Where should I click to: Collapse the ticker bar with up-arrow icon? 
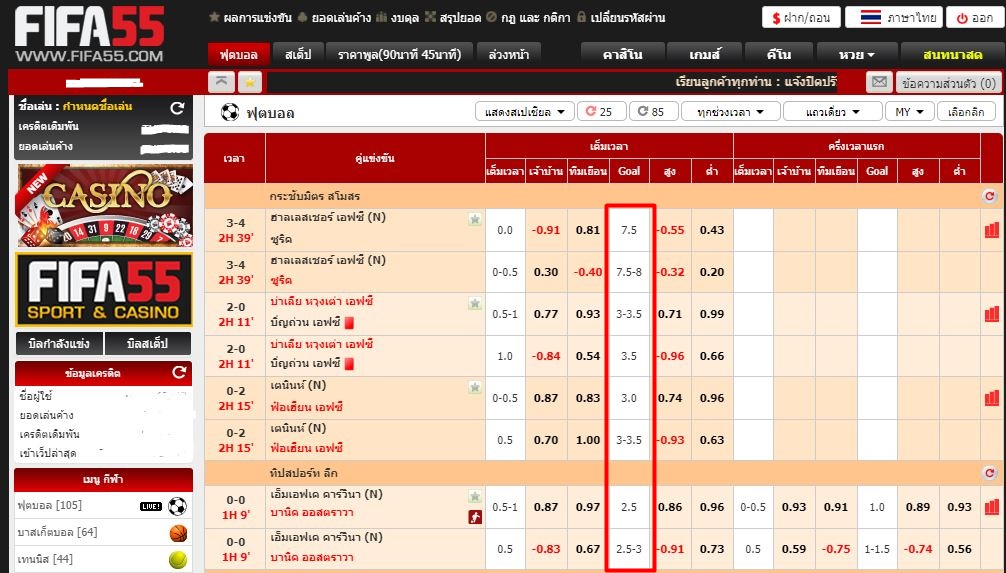221,82
